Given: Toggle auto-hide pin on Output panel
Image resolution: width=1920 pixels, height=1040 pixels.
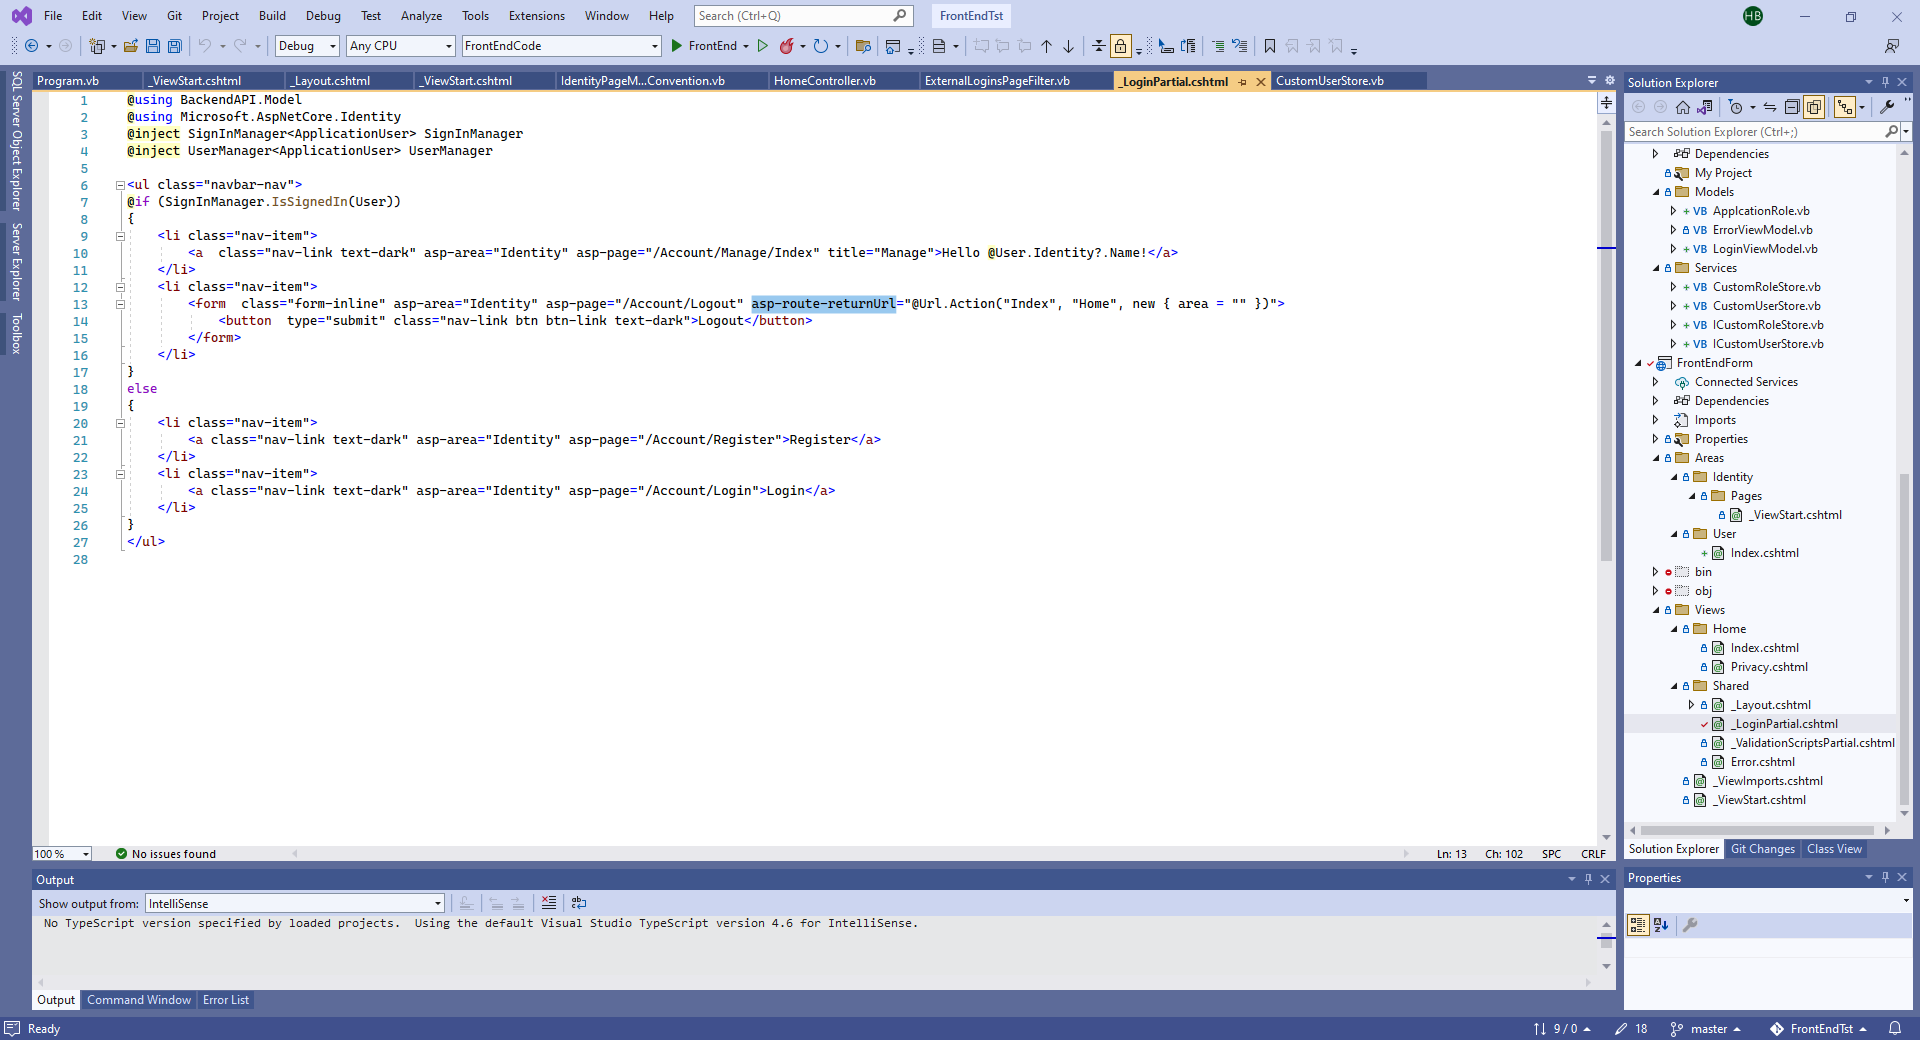Looking at the screenshot, I should pos(1588,879).
